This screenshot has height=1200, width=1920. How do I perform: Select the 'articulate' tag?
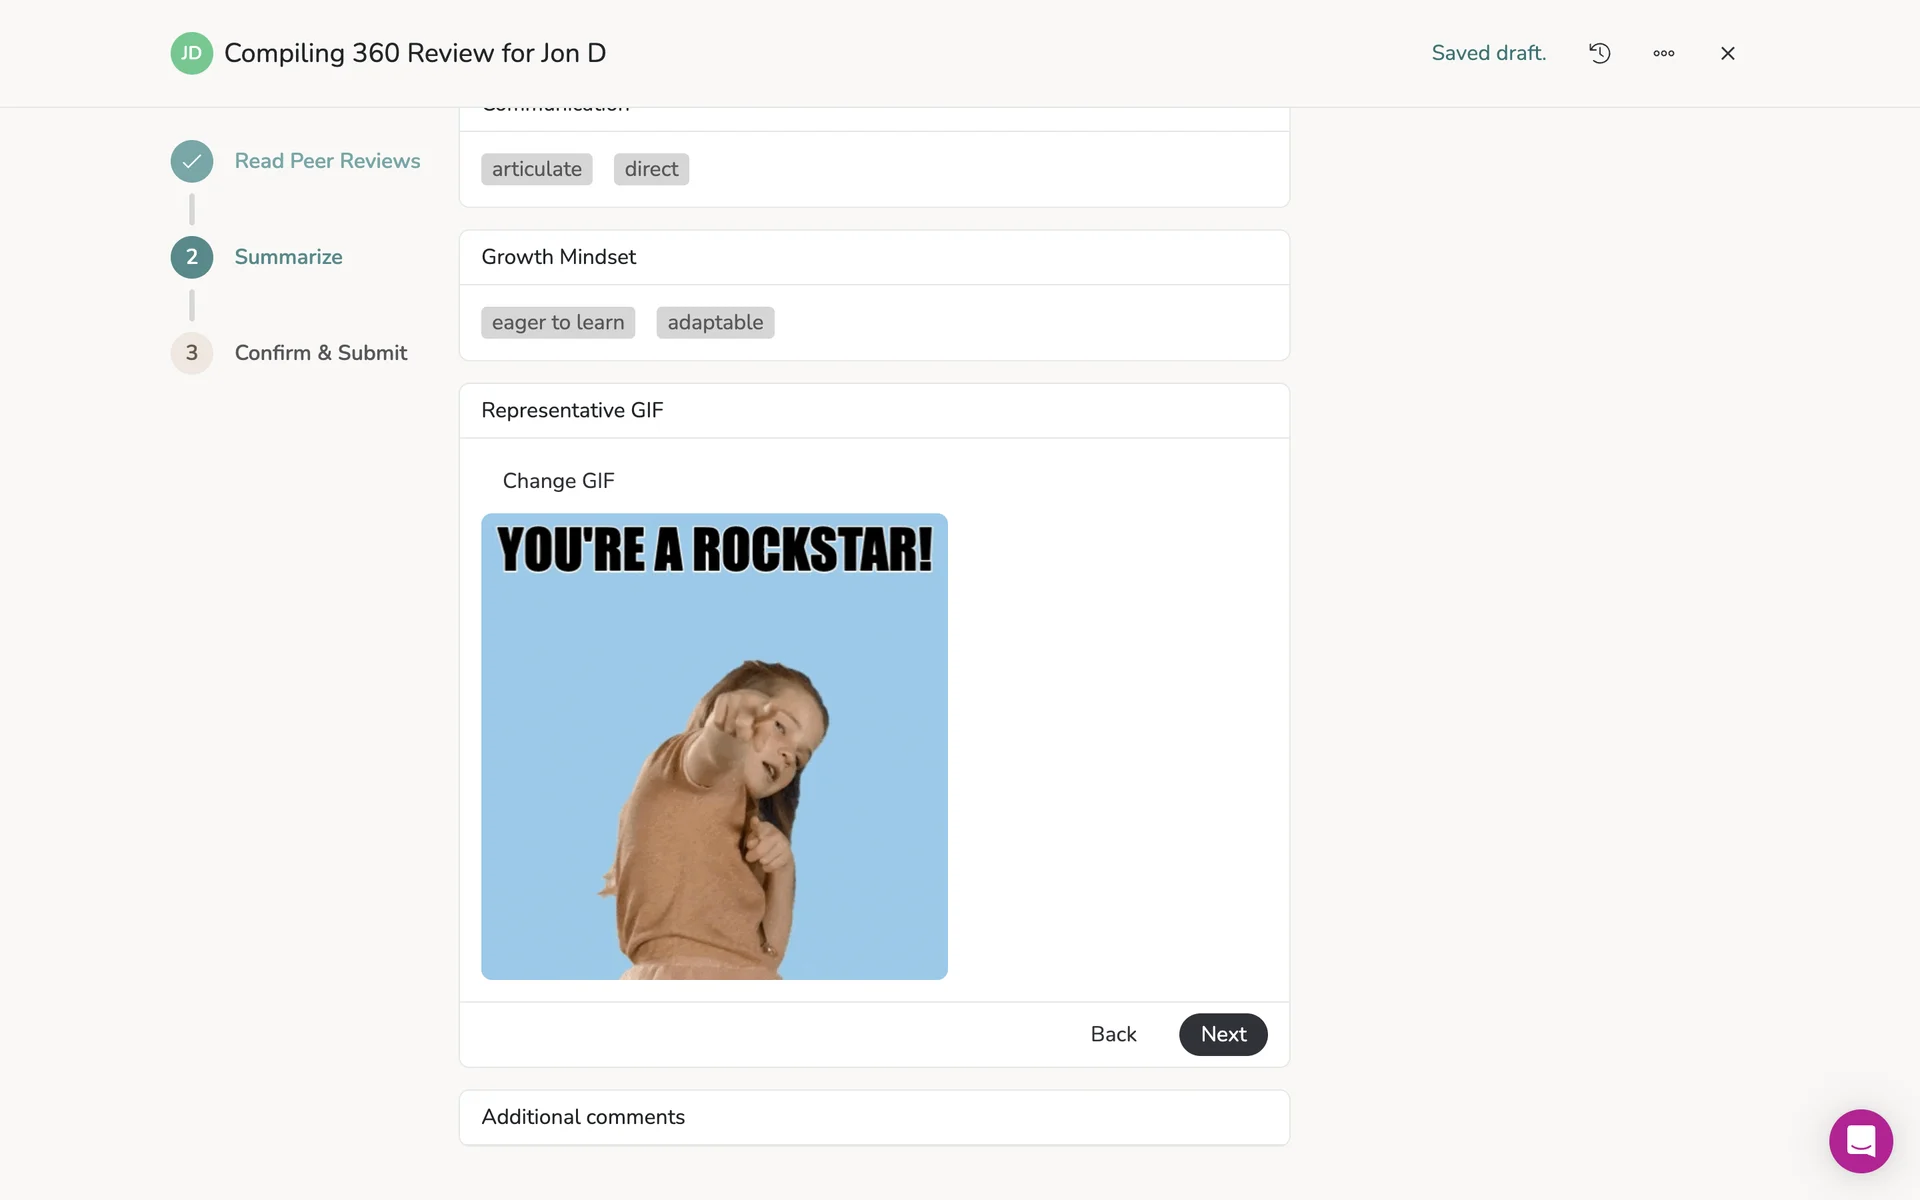(536, 169)
